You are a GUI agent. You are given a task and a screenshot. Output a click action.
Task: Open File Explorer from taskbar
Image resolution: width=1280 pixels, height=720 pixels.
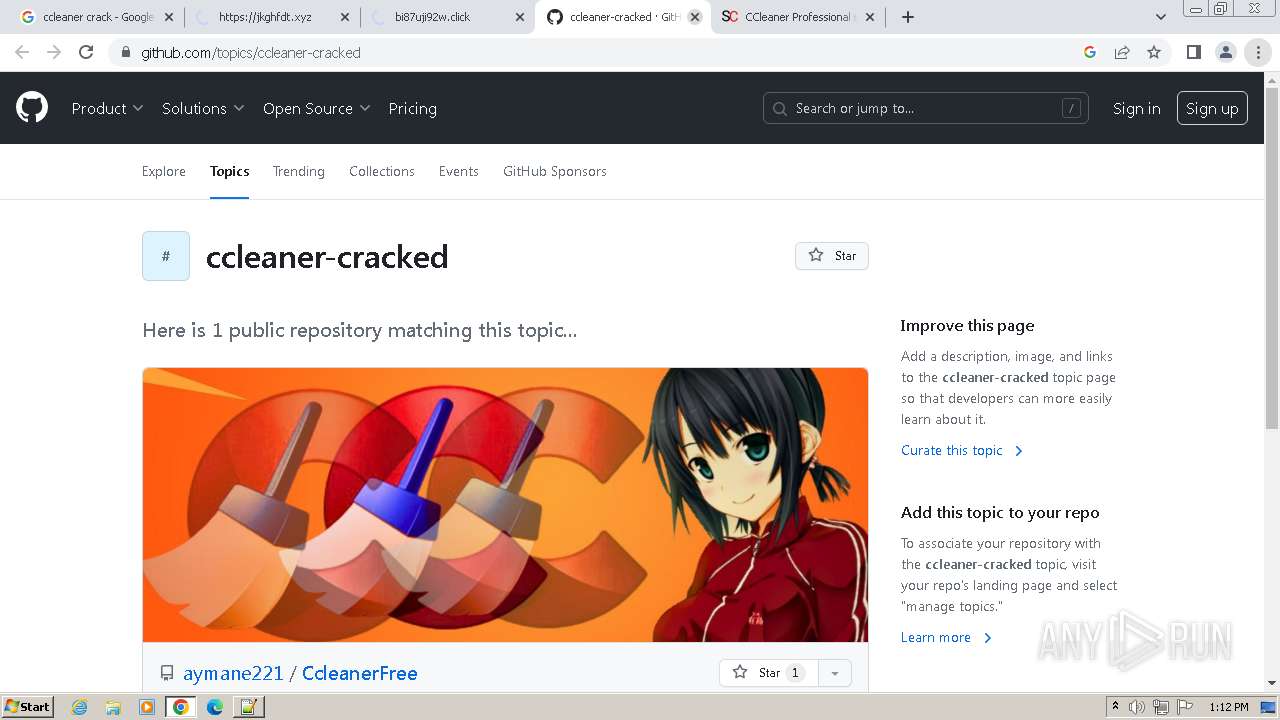coord(113,707)
